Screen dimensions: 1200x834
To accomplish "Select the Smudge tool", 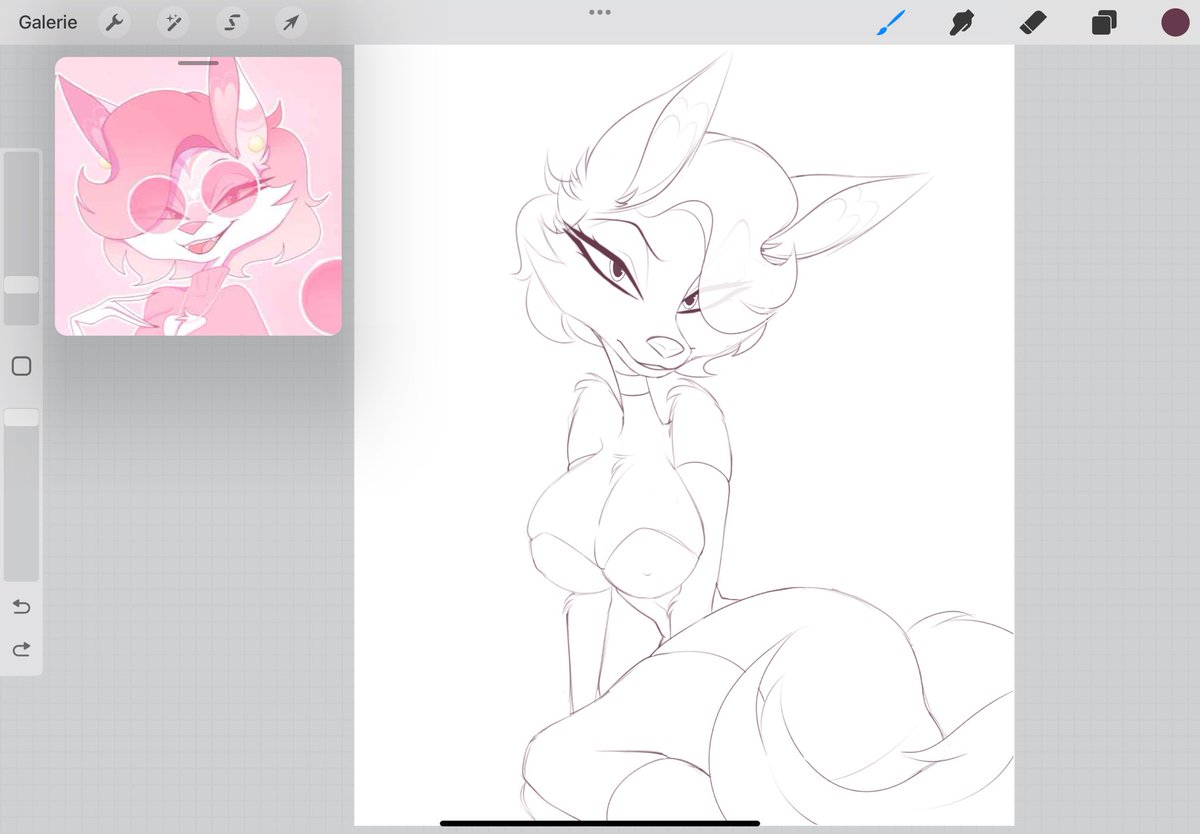I will click(962, 23).
